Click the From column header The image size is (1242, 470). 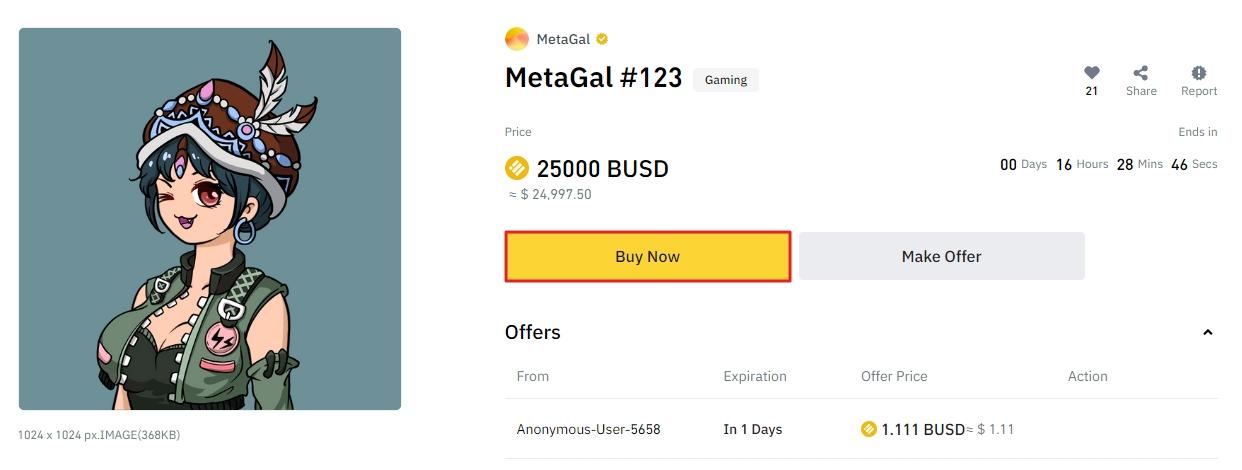point(533,376)
